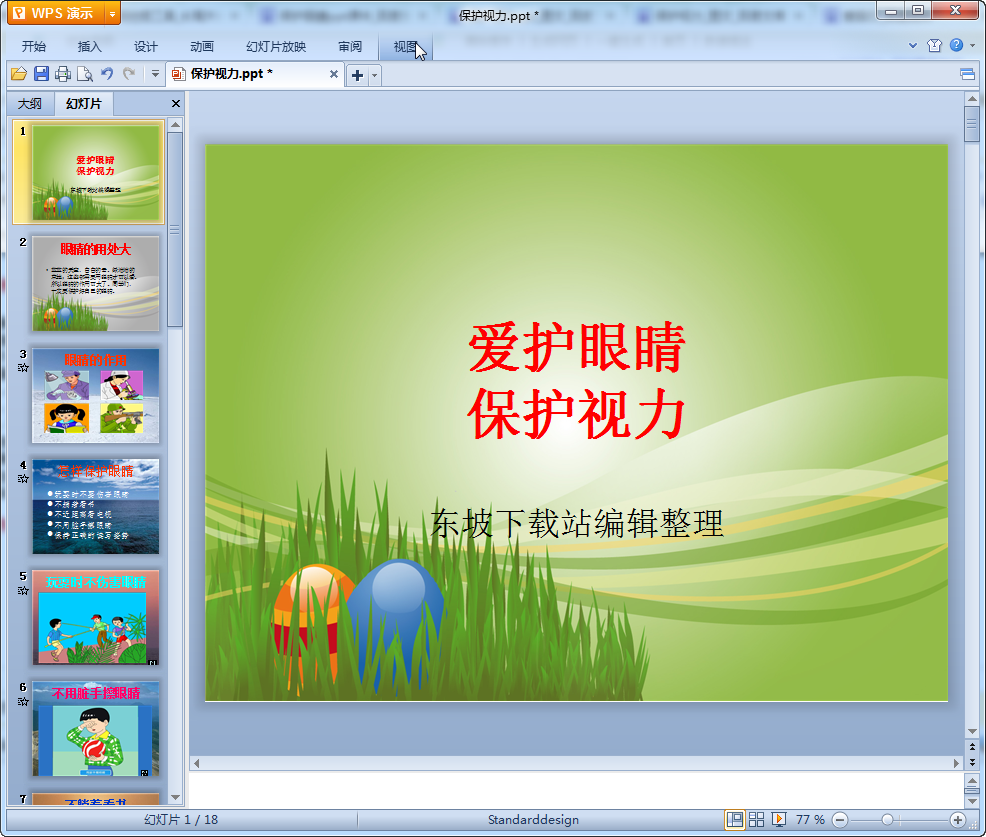The height and width of the screenshot is (837, 986).
Task: Redo the last action
Action: (x=129, y=74)
